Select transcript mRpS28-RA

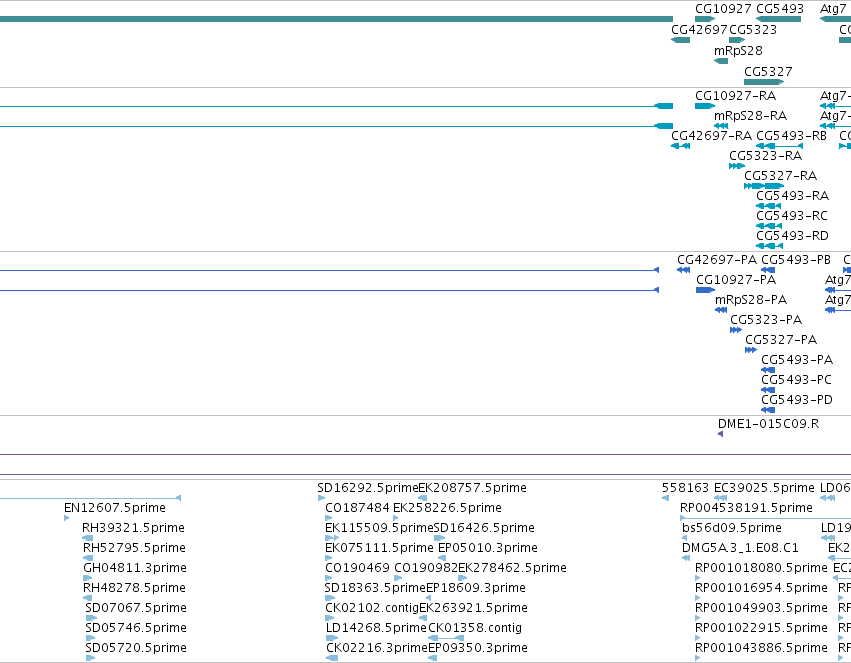pyautogui.click(x=721, y=126)
